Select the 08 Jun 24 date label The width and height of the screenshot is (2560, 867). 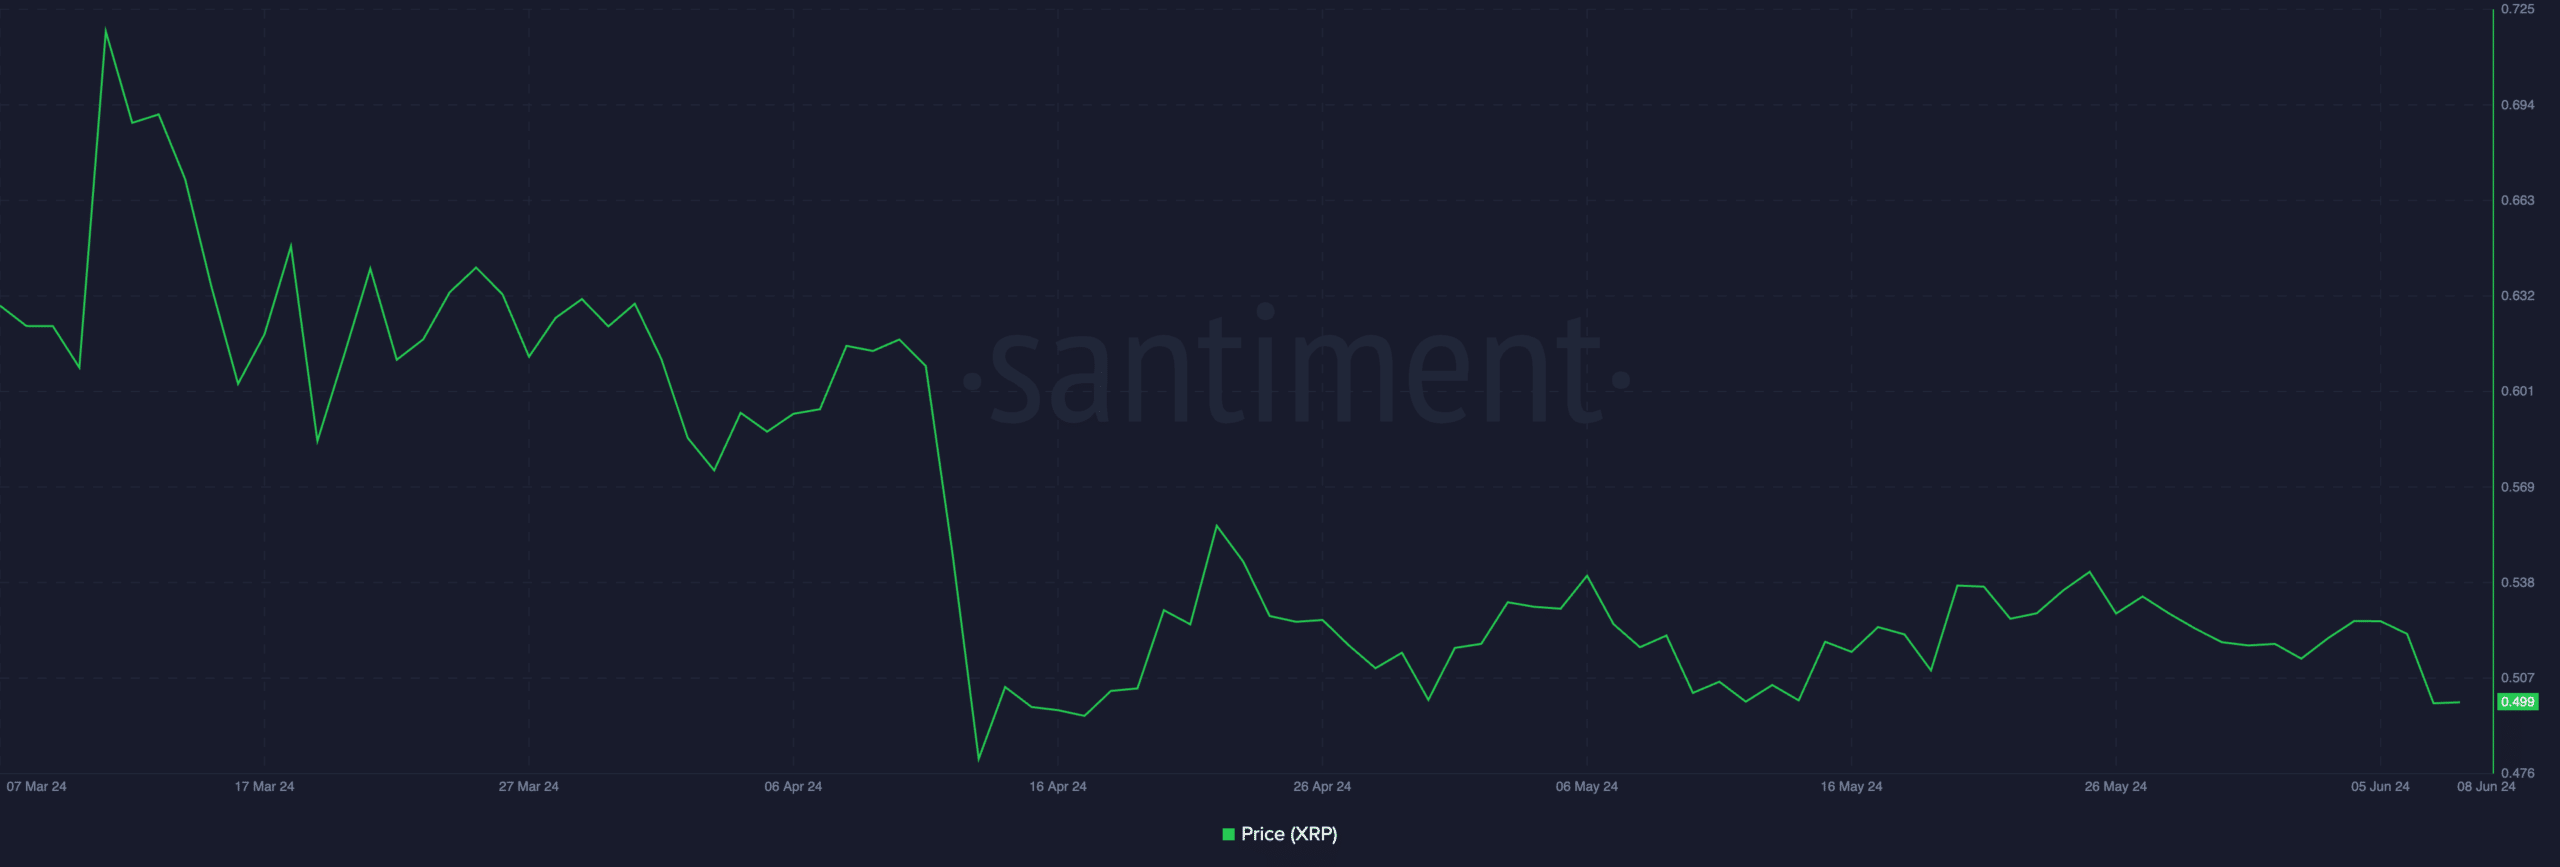tap(2486, 787)
